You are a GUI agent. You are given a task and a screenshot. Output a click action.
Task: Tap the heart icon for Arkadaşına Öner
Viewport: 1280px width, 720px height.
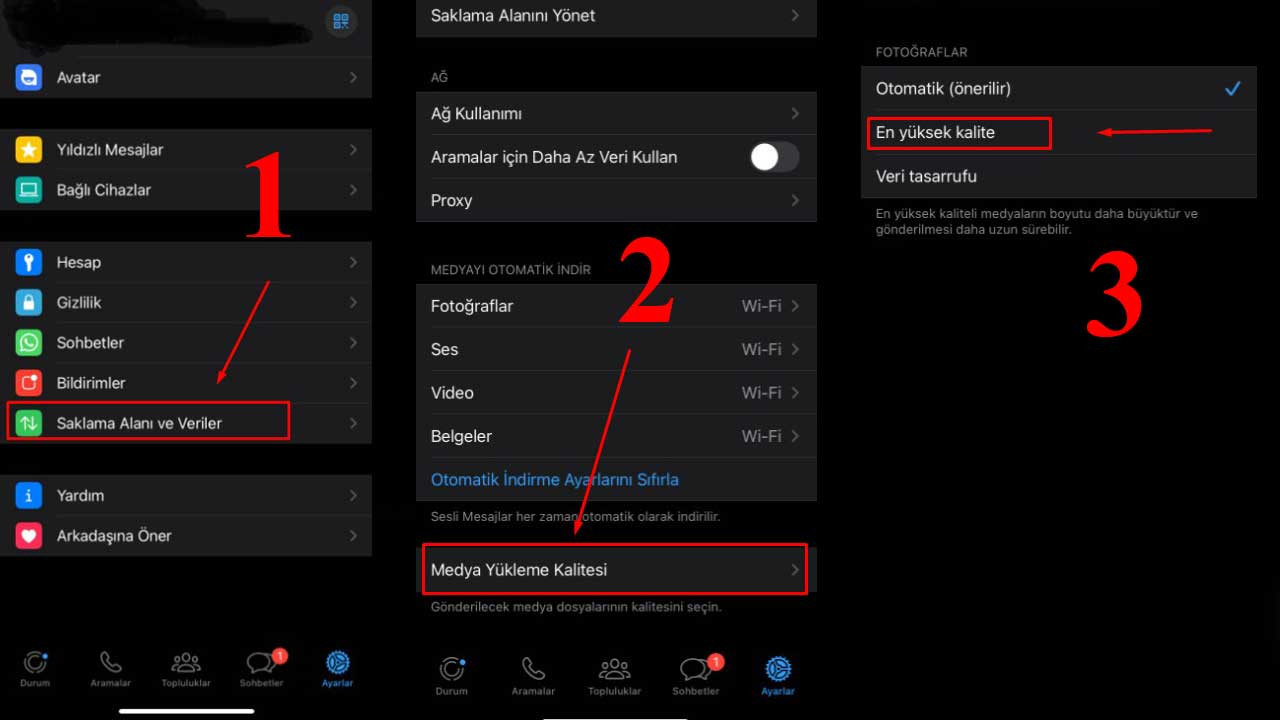[29, 536]
